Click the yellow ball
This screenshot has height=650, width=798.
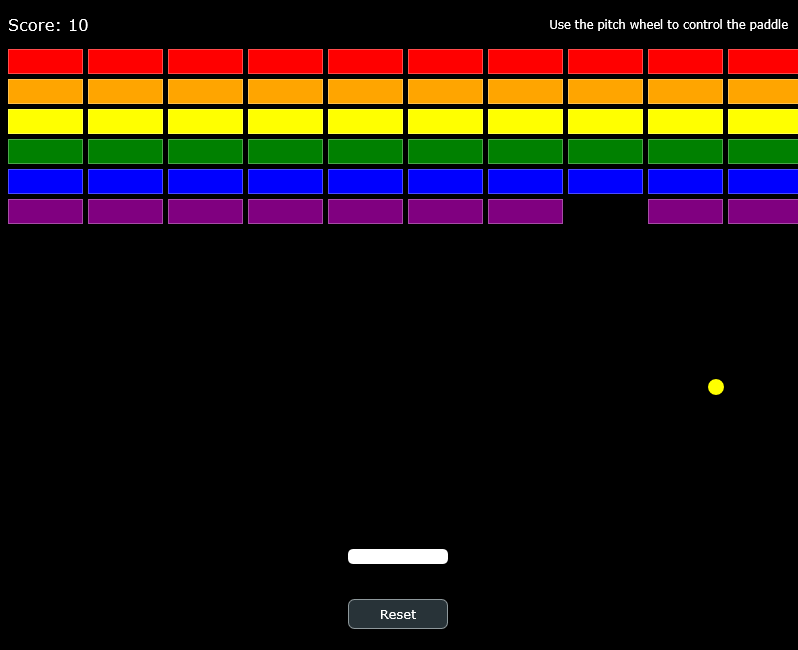pos(715,387)
